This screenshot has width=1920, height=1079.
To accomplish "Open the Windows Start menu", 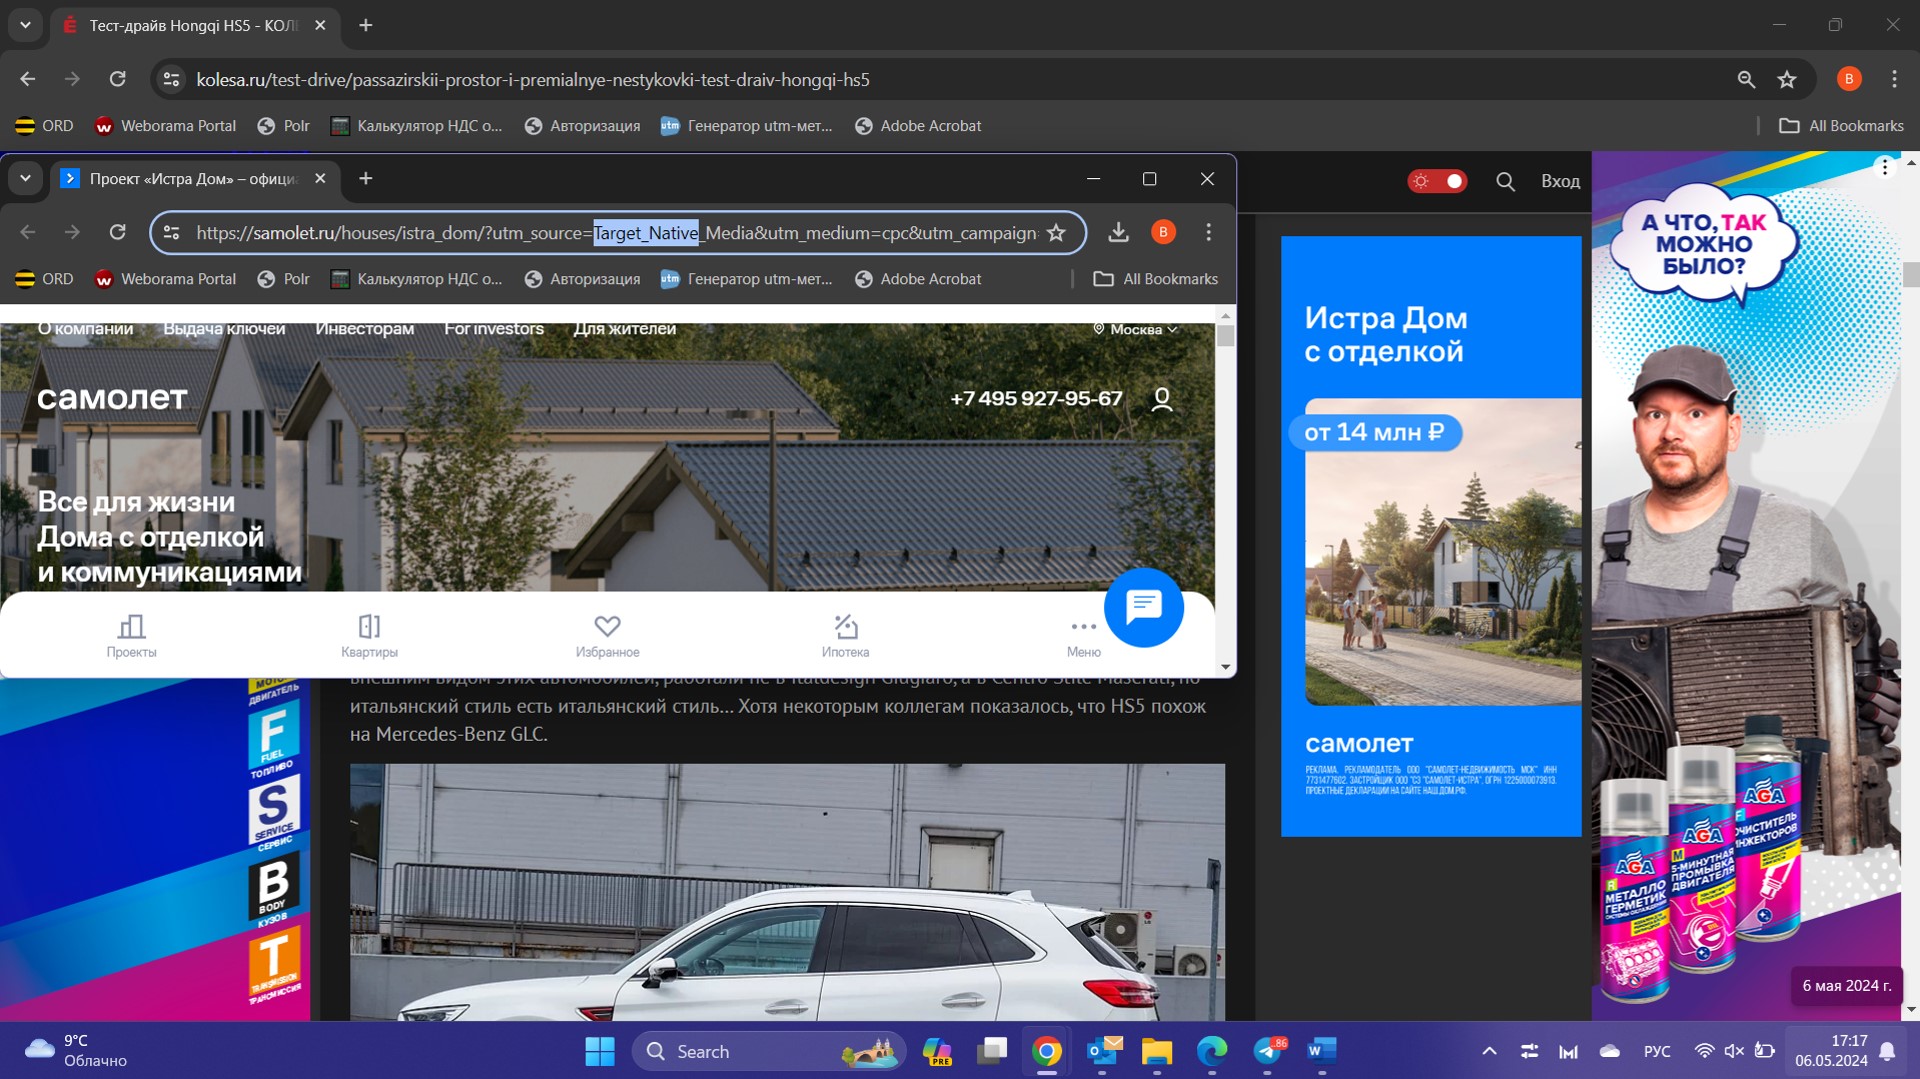I will coord(600,1051).
